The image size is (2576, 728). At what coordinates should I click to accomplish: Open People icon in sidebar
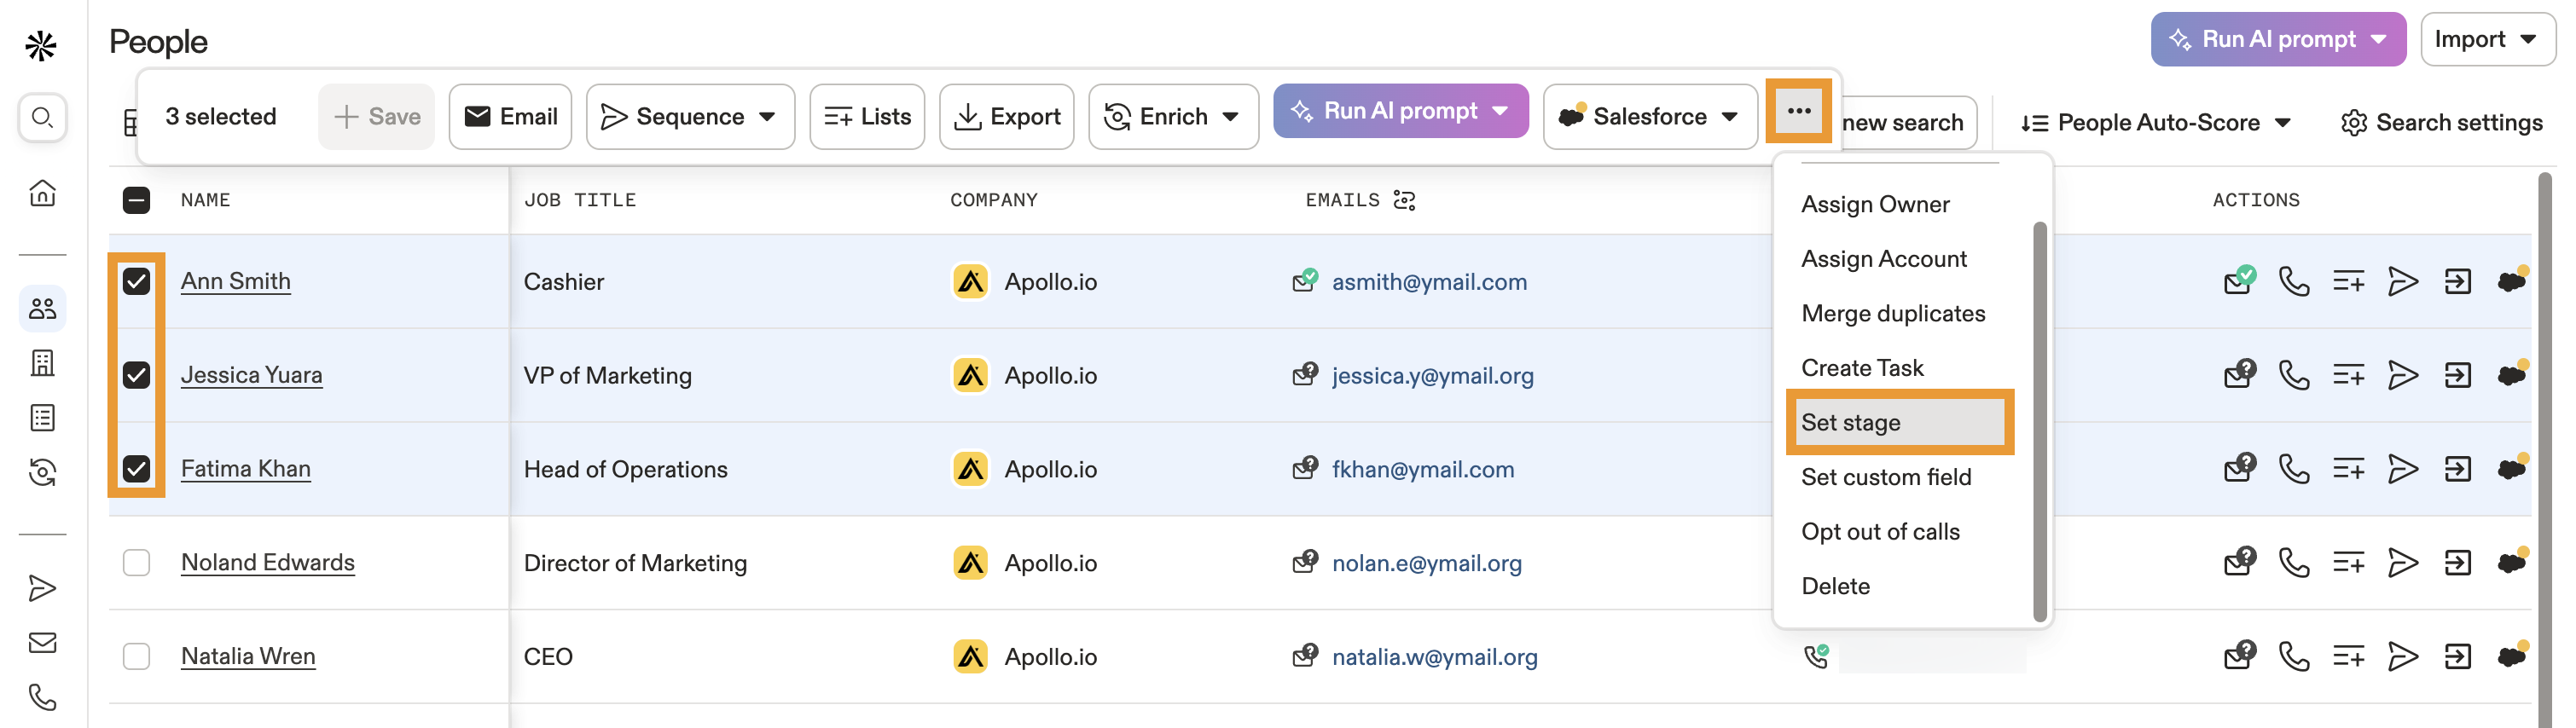pos(42,309)
